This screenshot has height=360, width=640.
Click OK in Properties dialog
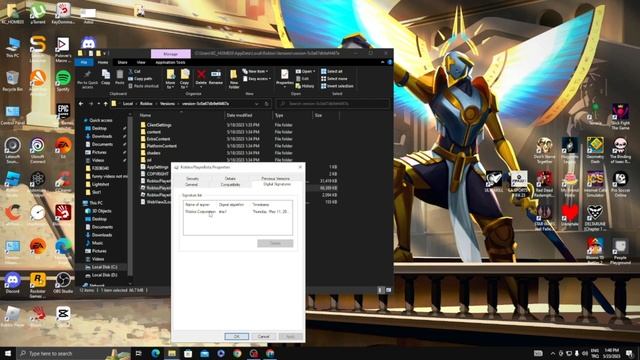coord(236,336)
